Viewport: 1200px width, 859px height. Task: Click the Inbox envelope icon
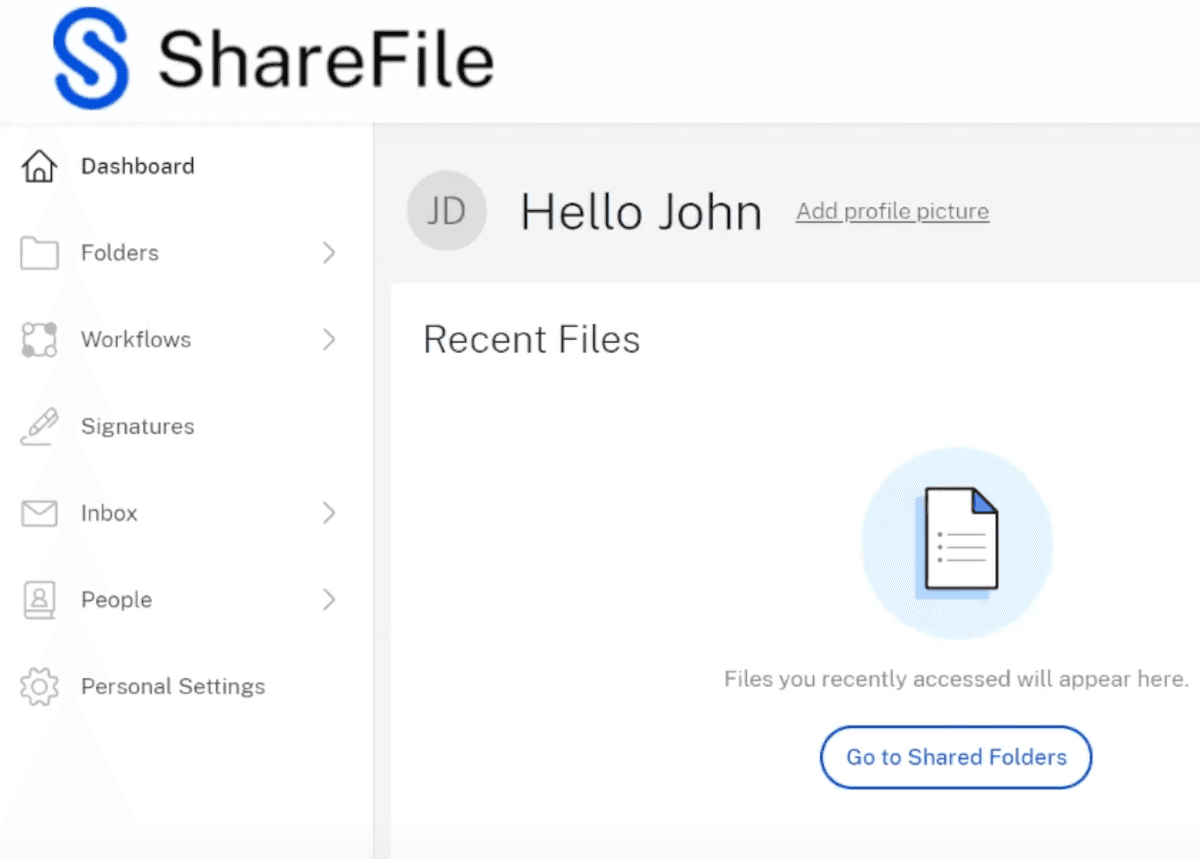(x=38, y=513)
